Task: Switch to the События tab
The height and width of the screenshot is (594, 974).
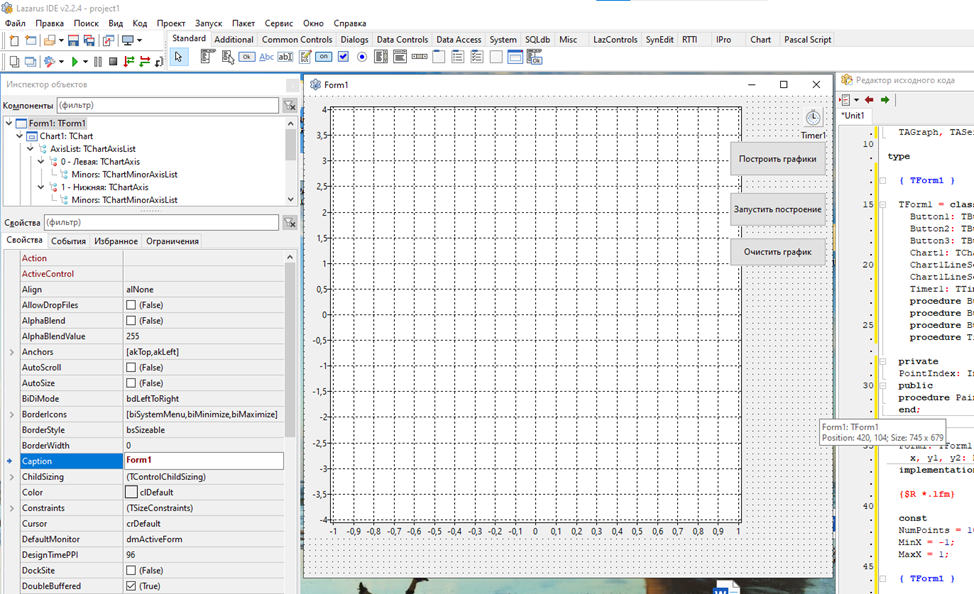Action: tap(68, 241)
